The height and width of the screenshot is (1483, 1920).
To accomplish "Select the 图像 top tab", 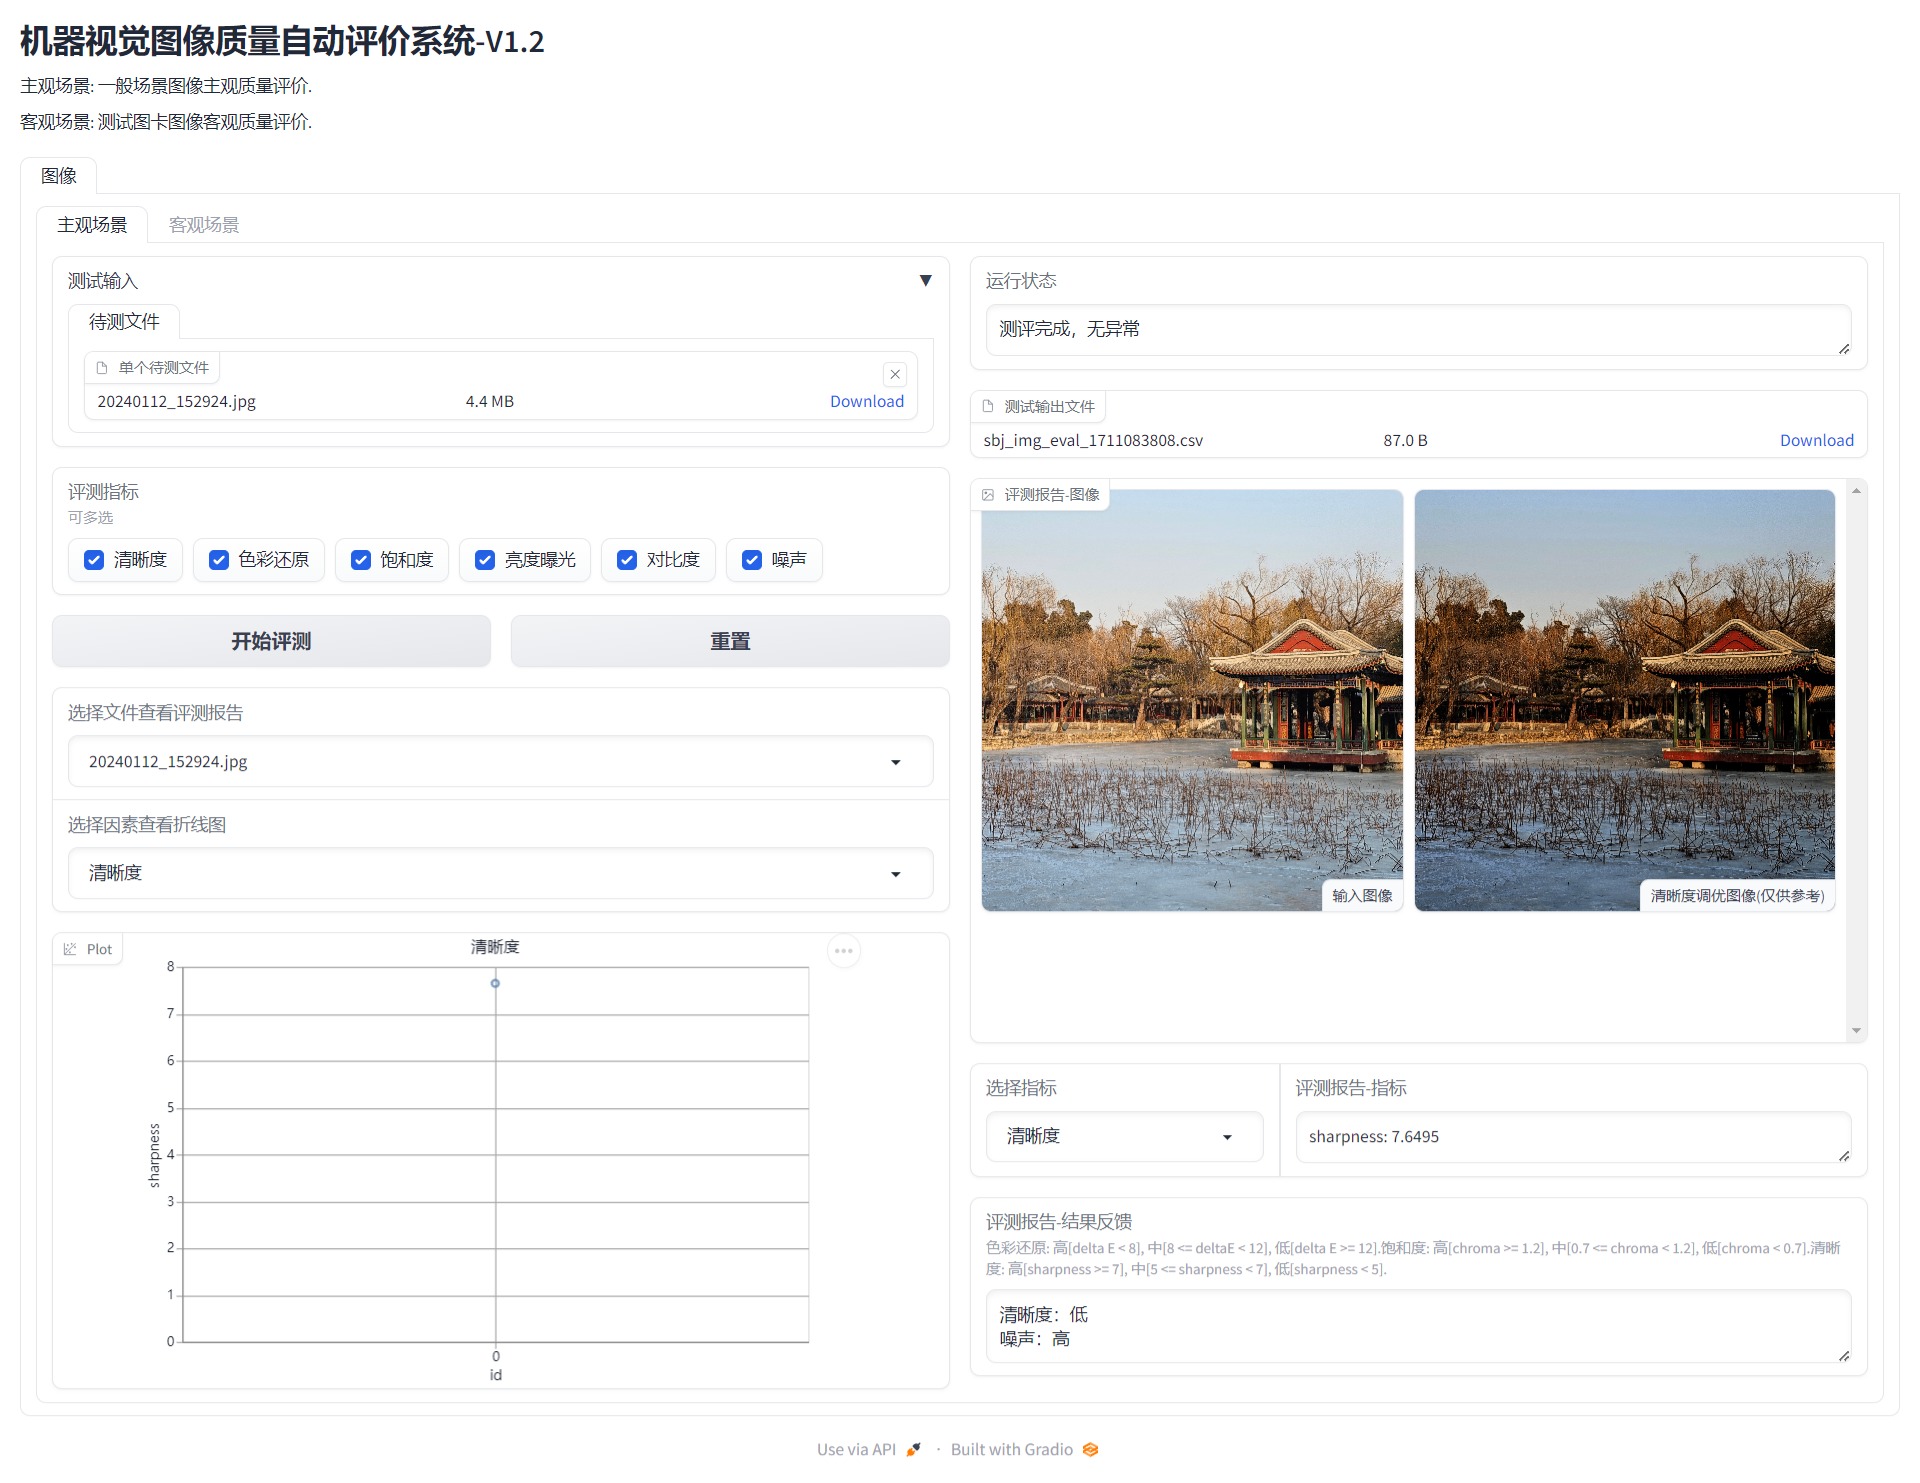I will [x=59, y=176].
